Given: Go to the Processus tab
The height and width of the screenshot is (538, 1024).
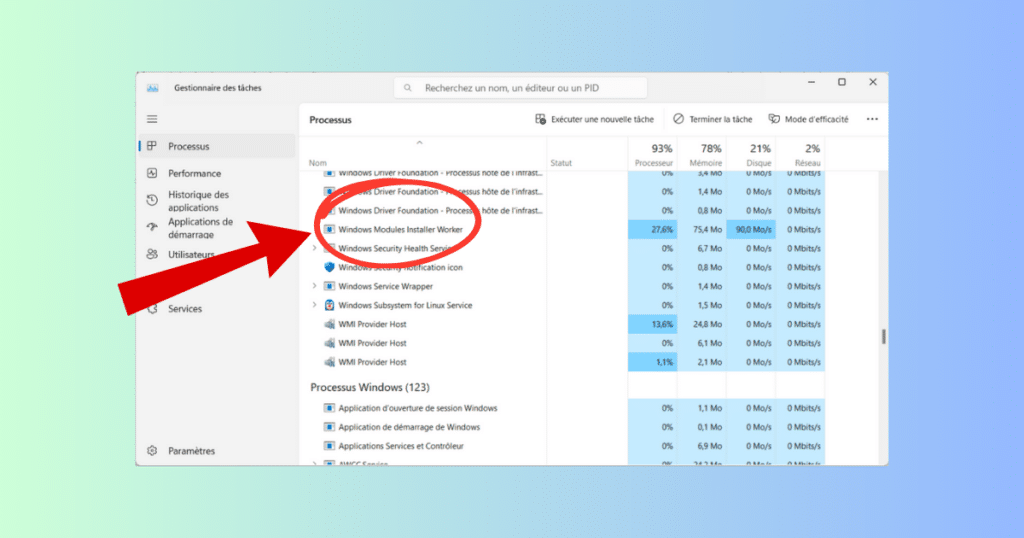Looking at the screenshot, I should tap(217, 146).
